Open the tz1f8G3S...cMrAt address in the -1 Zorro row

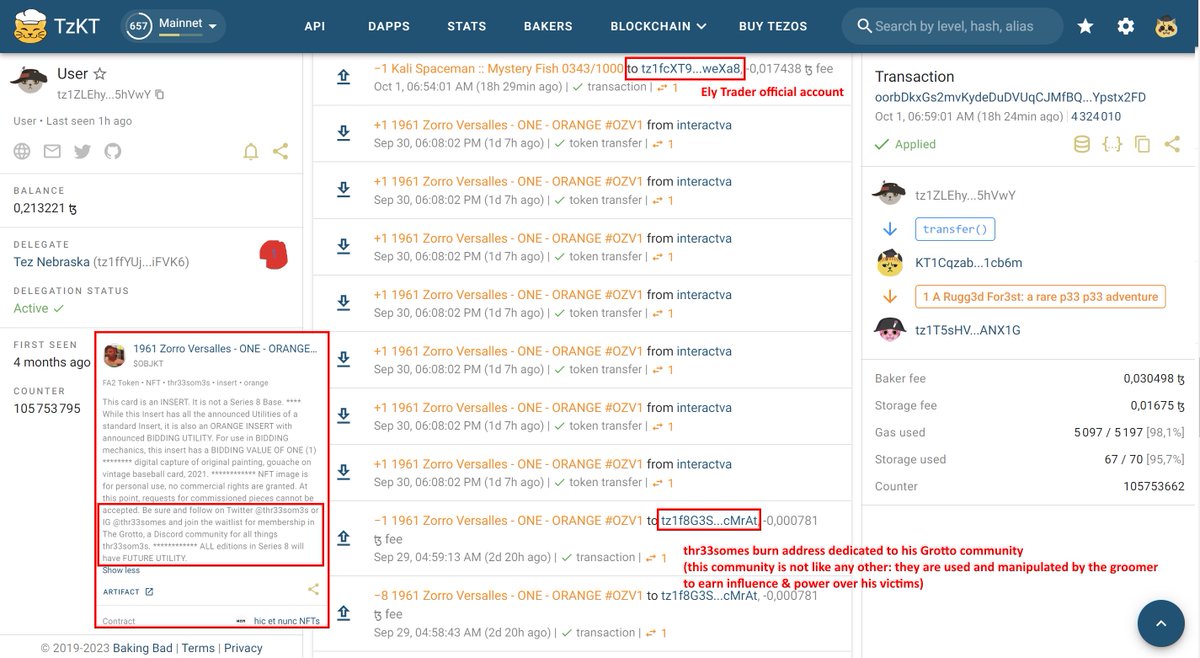click(x=709, y=520)
